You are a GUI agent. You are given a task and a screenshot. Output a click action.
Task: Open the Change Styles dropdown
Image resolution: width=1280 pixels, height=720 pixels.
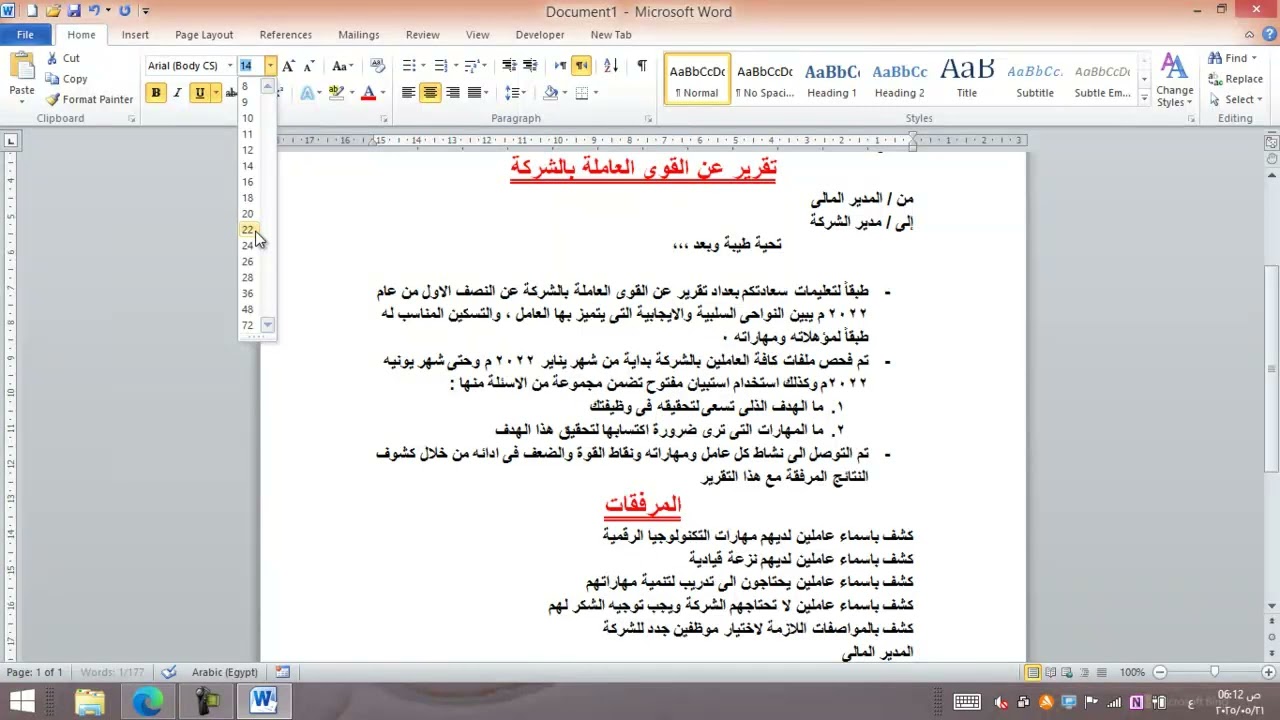[1175, 80]
